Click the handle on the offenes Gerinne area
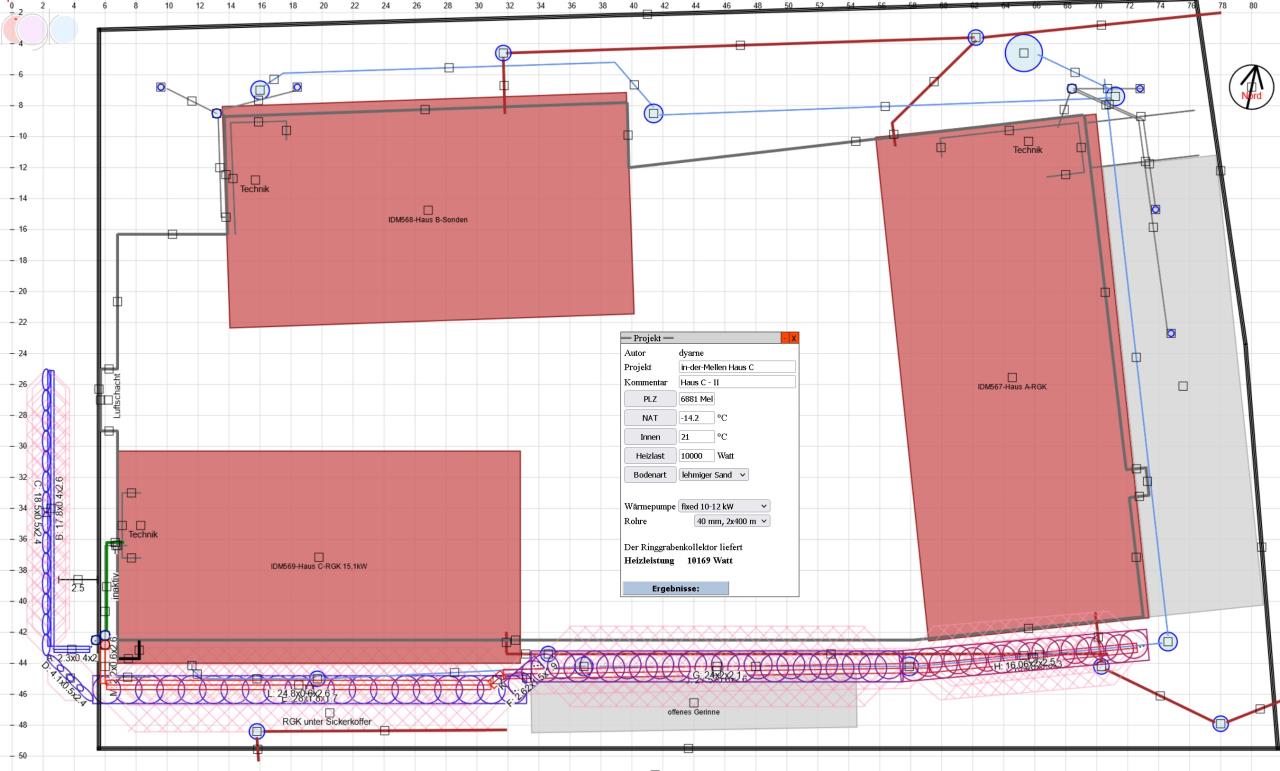The image size is (1280, 771). coord(694,703)
